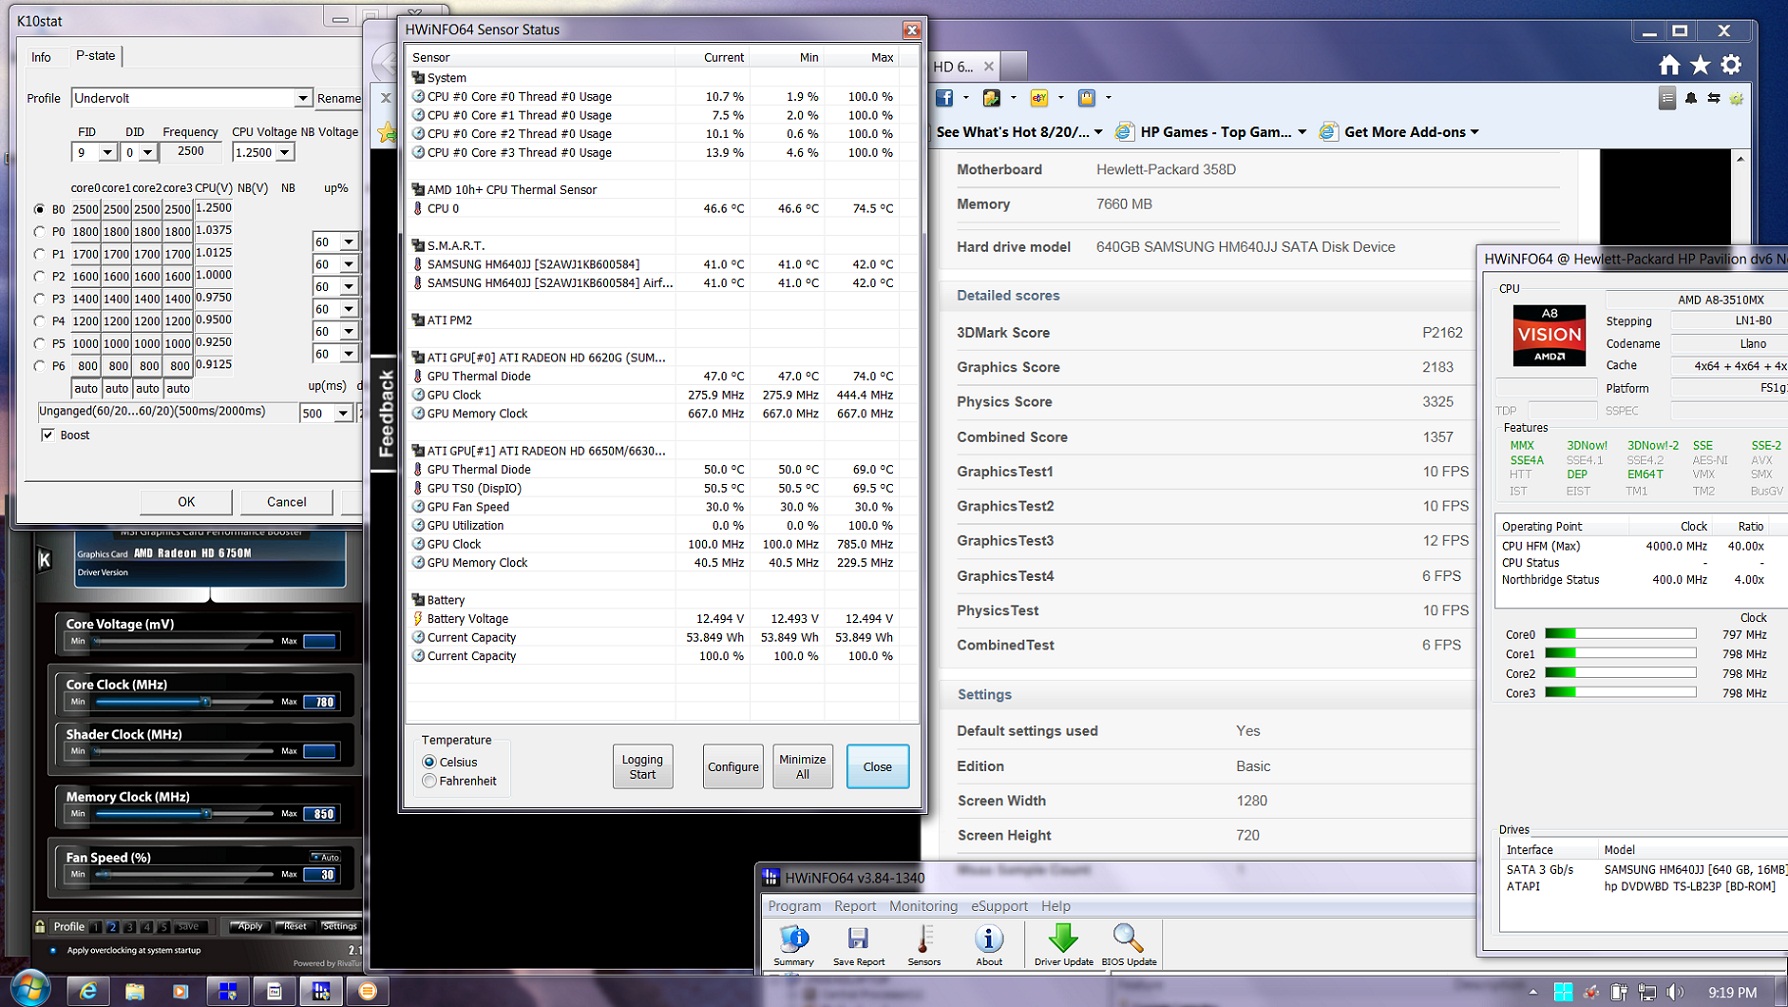The width and height of the screenshot is (1788, 1007).
Task: Open Windows Media Player on taskbar
Action: coord(180,991)
